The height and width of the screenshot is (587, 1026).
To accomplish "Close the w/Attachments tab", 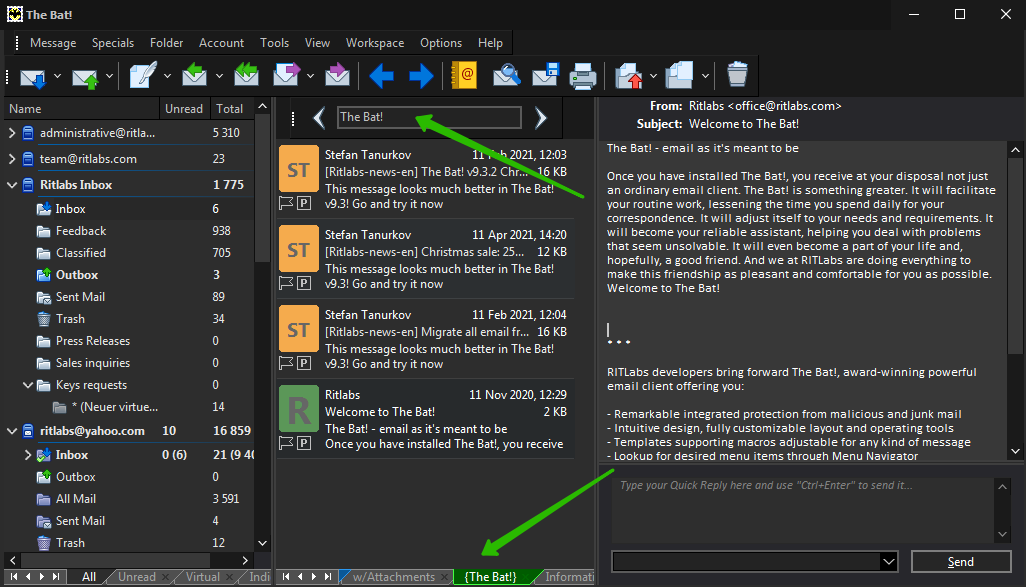I will coord(444,577).
